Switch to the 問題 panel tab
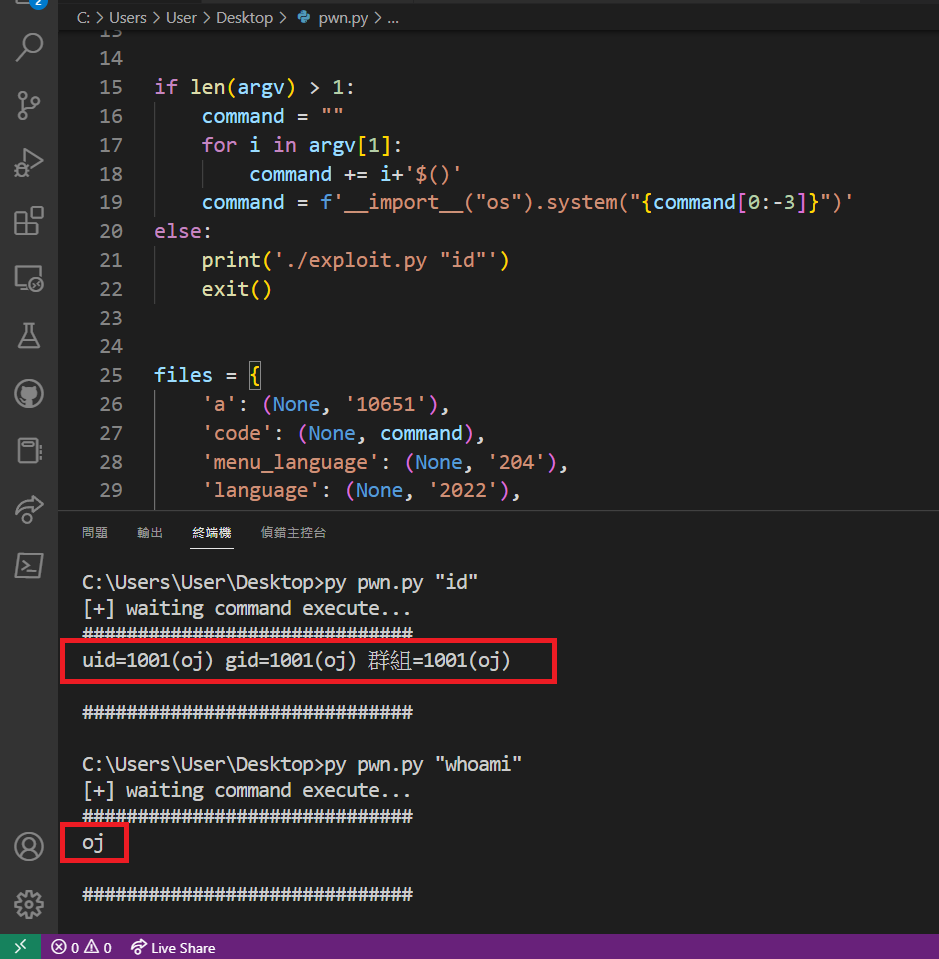 pyautogui.click(x=95, y=533)
